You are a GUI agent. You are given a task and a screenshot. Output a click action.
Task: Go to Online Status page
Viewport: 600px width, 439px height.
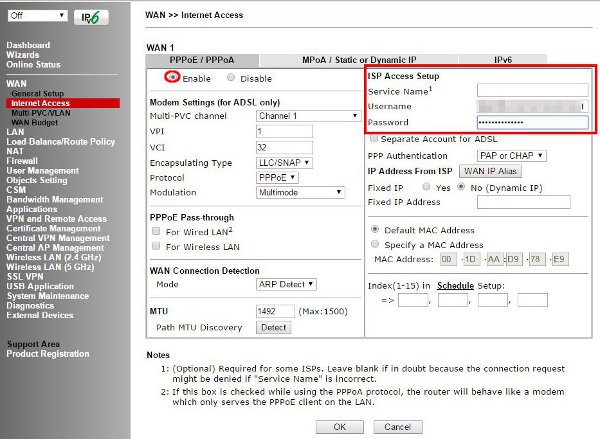(x=33, y=64)
